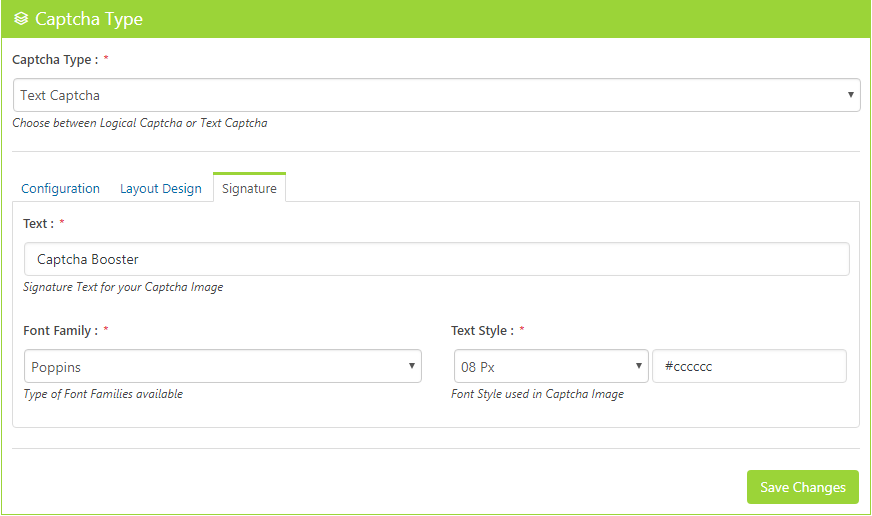Click the Font Families available hint

[x=103, y=394]
